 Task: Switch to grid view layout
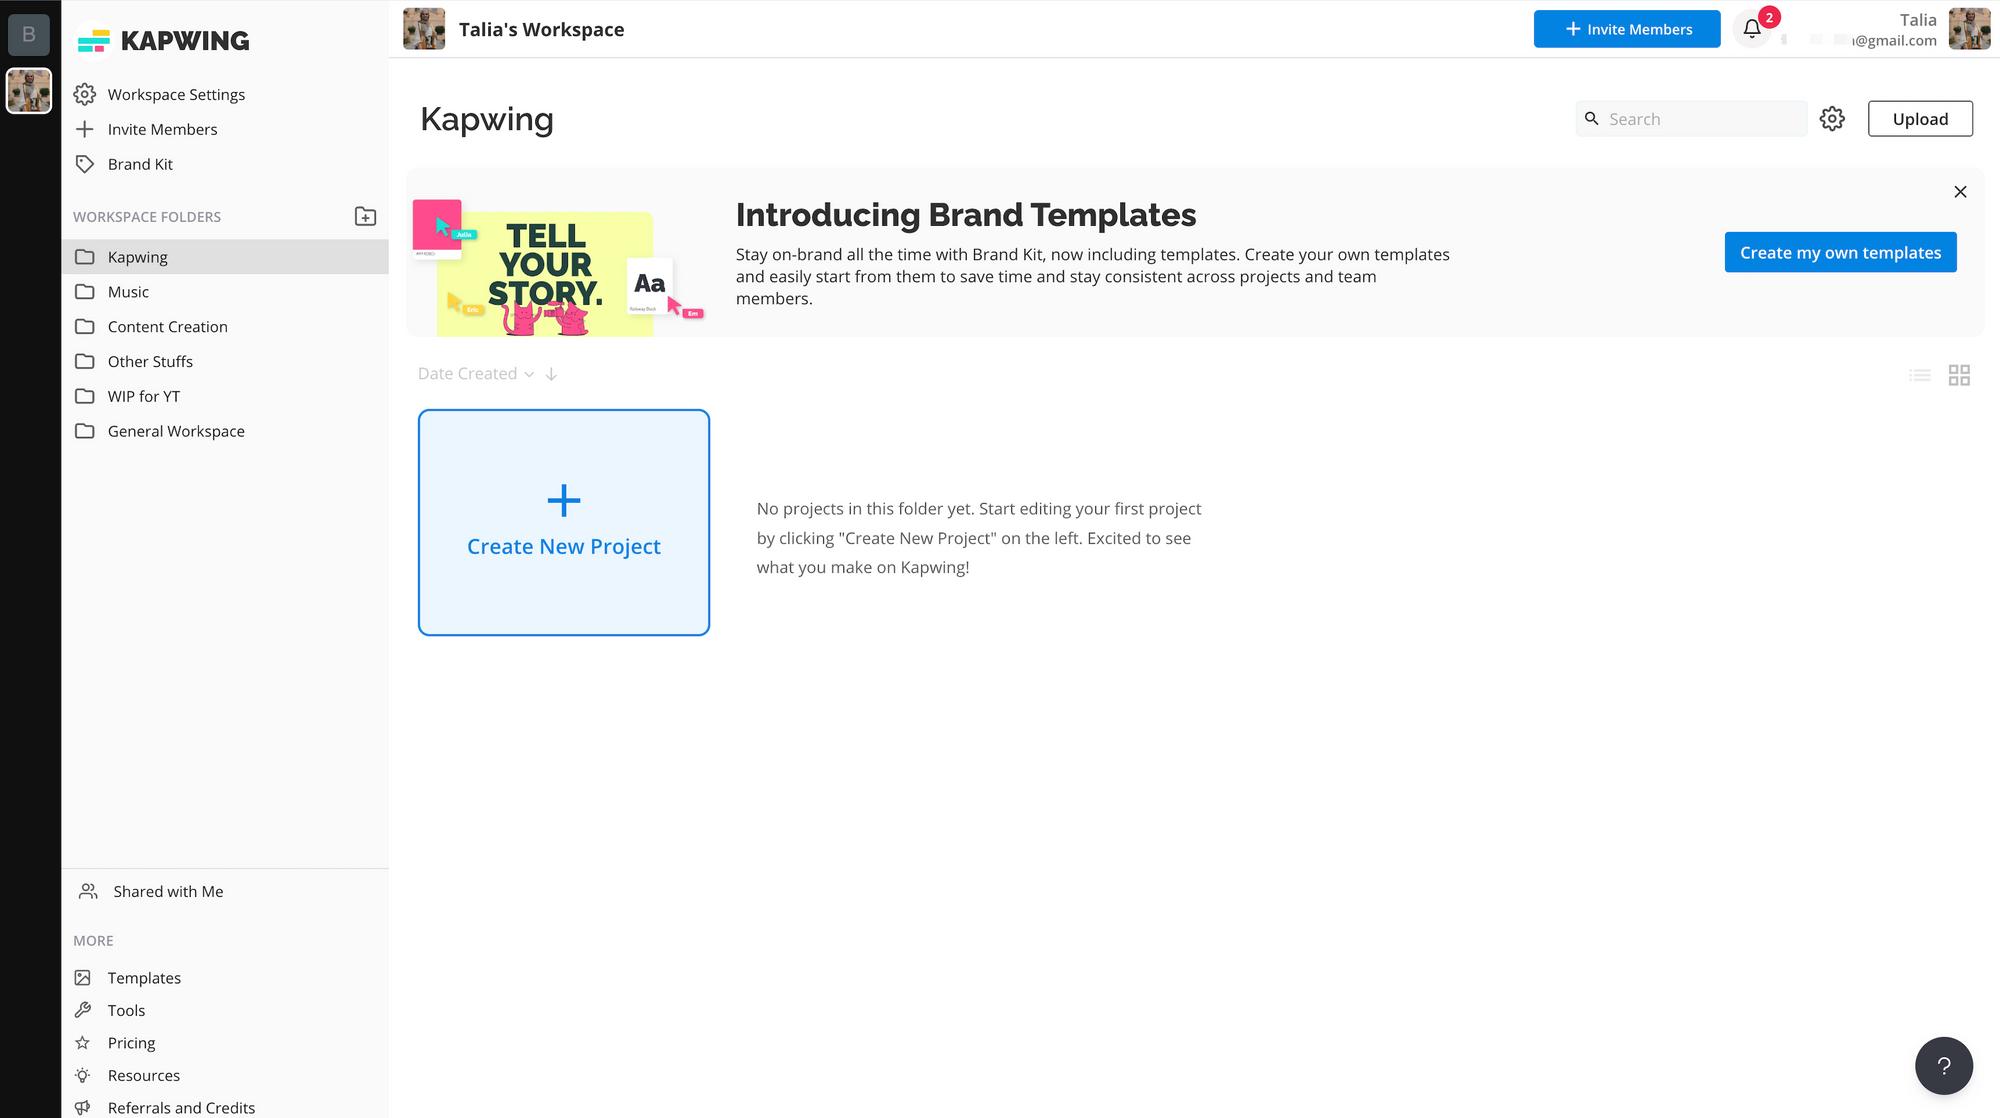coord(1959,375)
